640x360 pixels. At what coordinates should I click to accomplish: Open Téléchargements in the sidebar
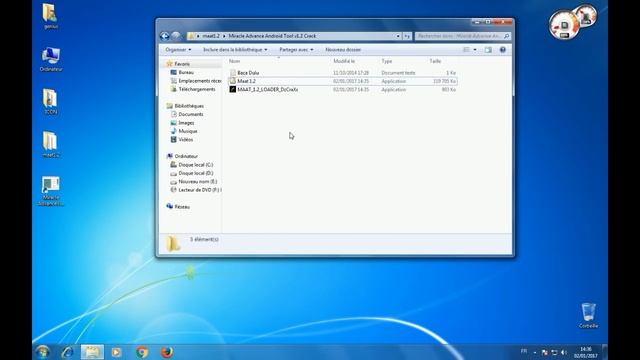(193, 89)
